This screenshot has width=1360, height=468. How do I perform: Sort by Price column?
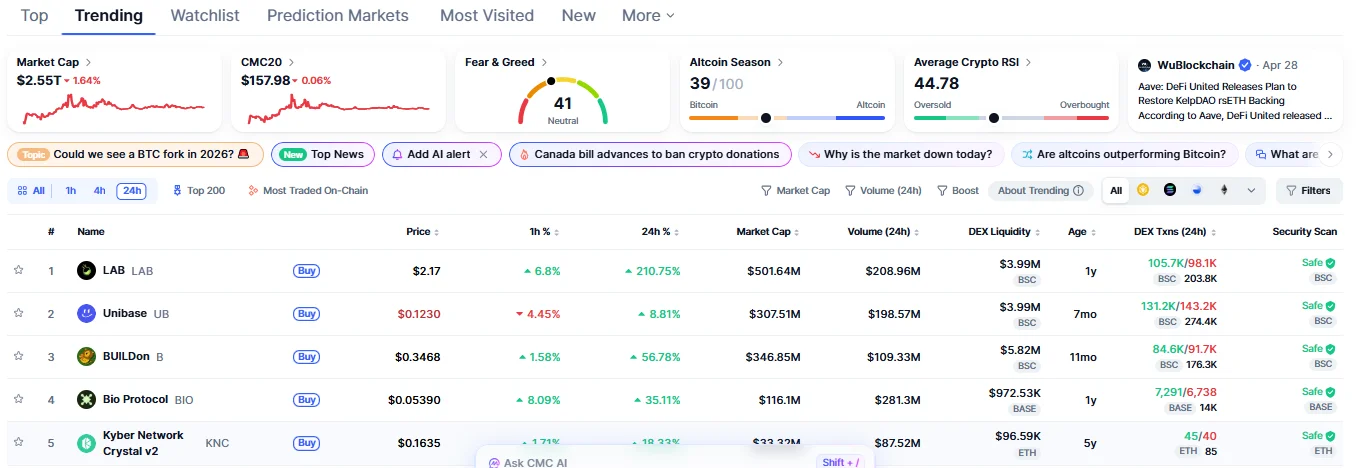click(423, 231)
